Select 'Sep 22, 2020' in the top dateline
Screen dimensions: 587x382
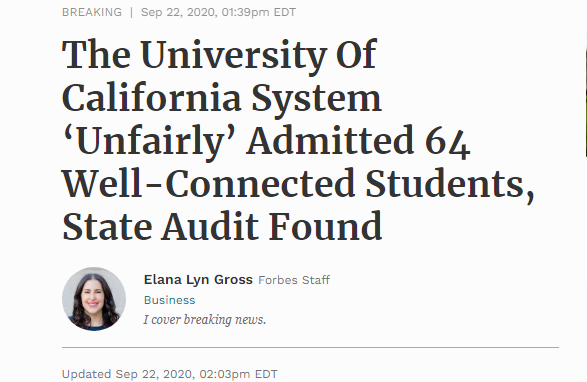(x=178, y=12)
